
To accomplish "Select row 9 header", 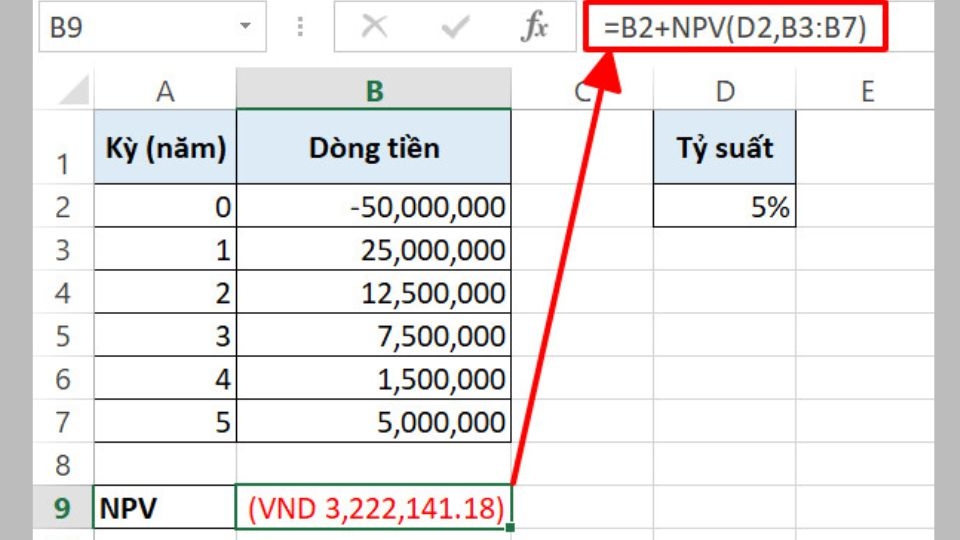I will 63,507.
